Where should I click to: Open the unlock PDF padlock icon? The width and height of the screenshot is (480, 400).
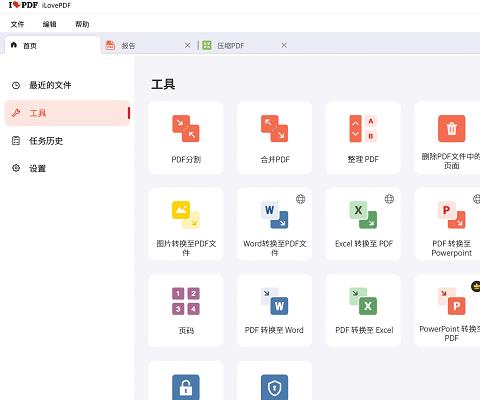[186, 387]
